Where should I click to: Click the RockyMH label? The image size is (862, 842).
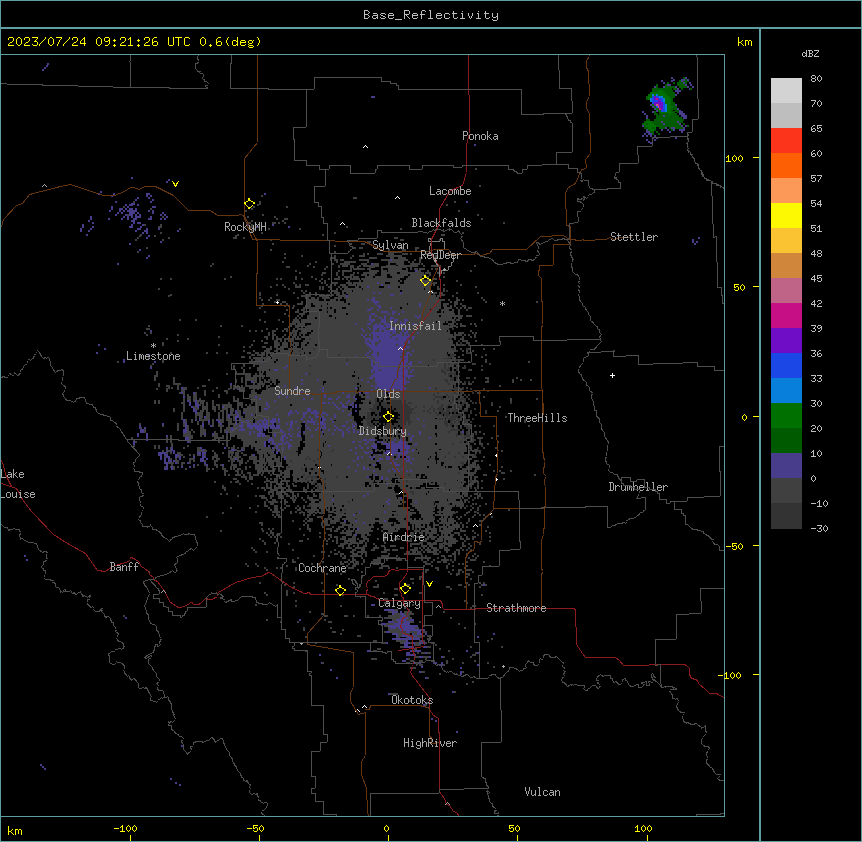(x=245, y=226)
